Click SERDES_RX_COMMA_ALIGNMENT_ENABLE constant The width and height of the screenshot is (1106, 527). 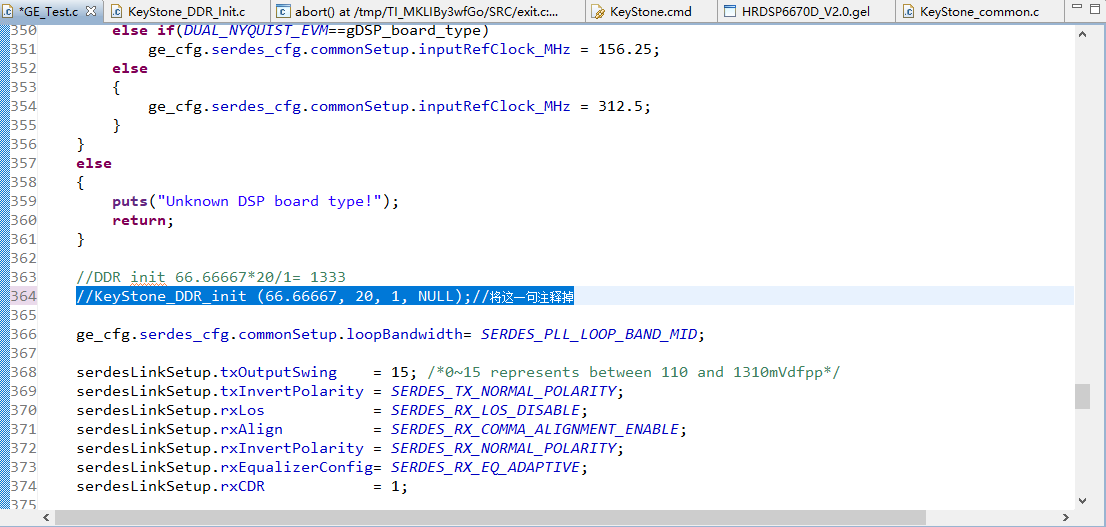536,429
